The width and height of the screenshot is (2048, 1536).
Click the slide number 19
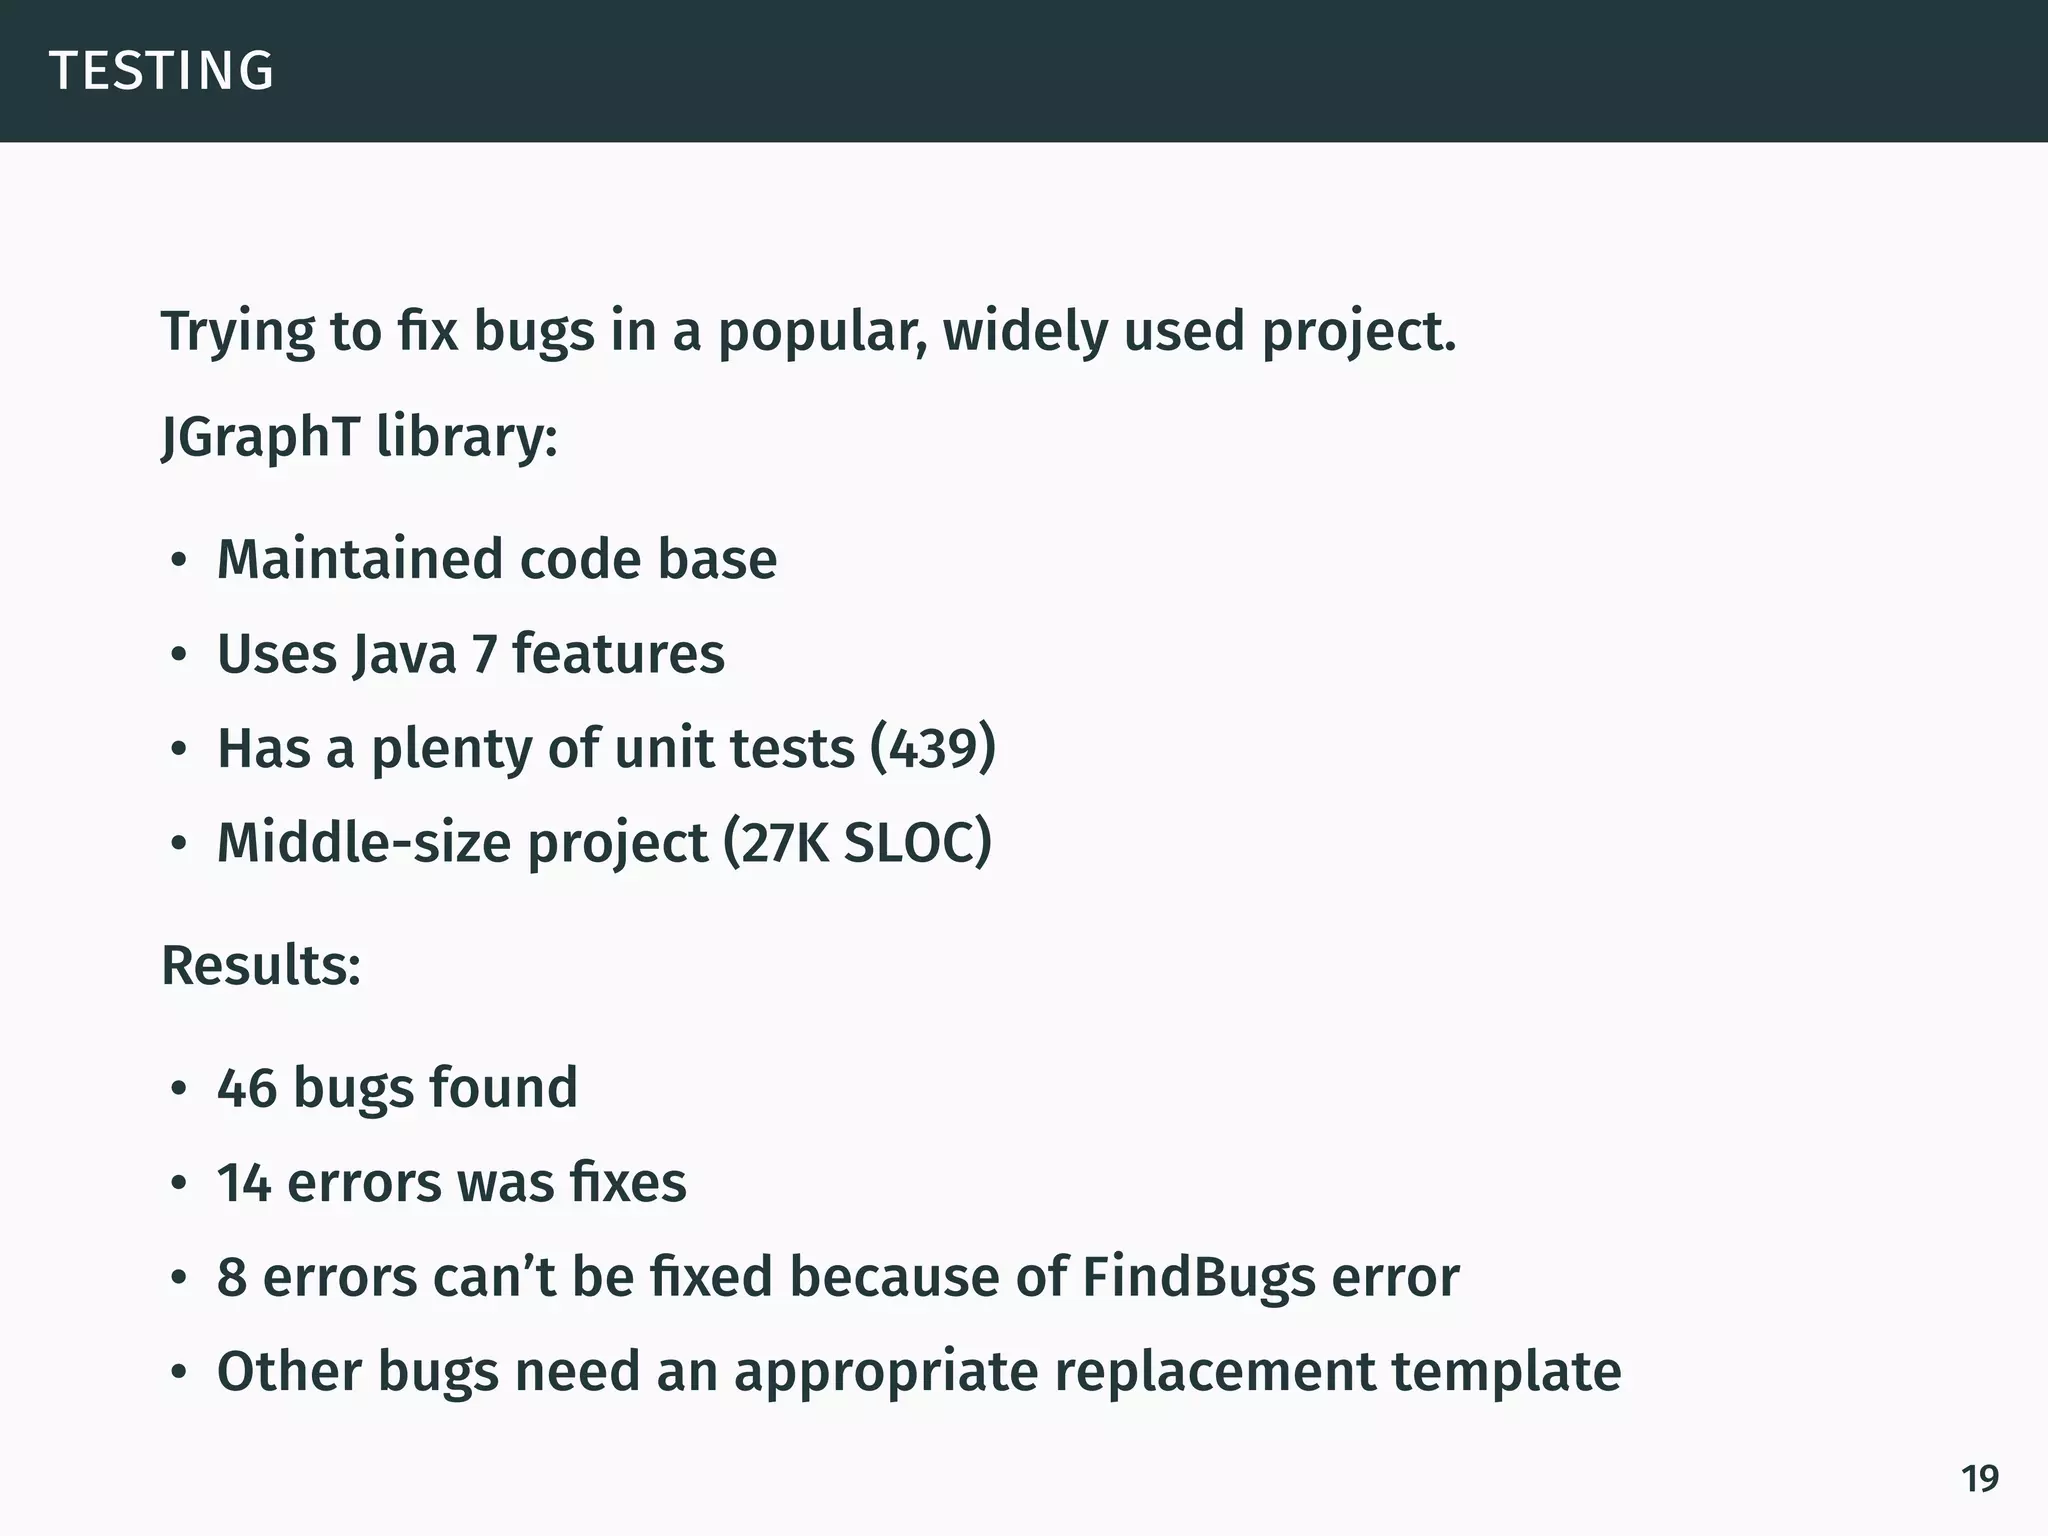click(1980, 1478)
